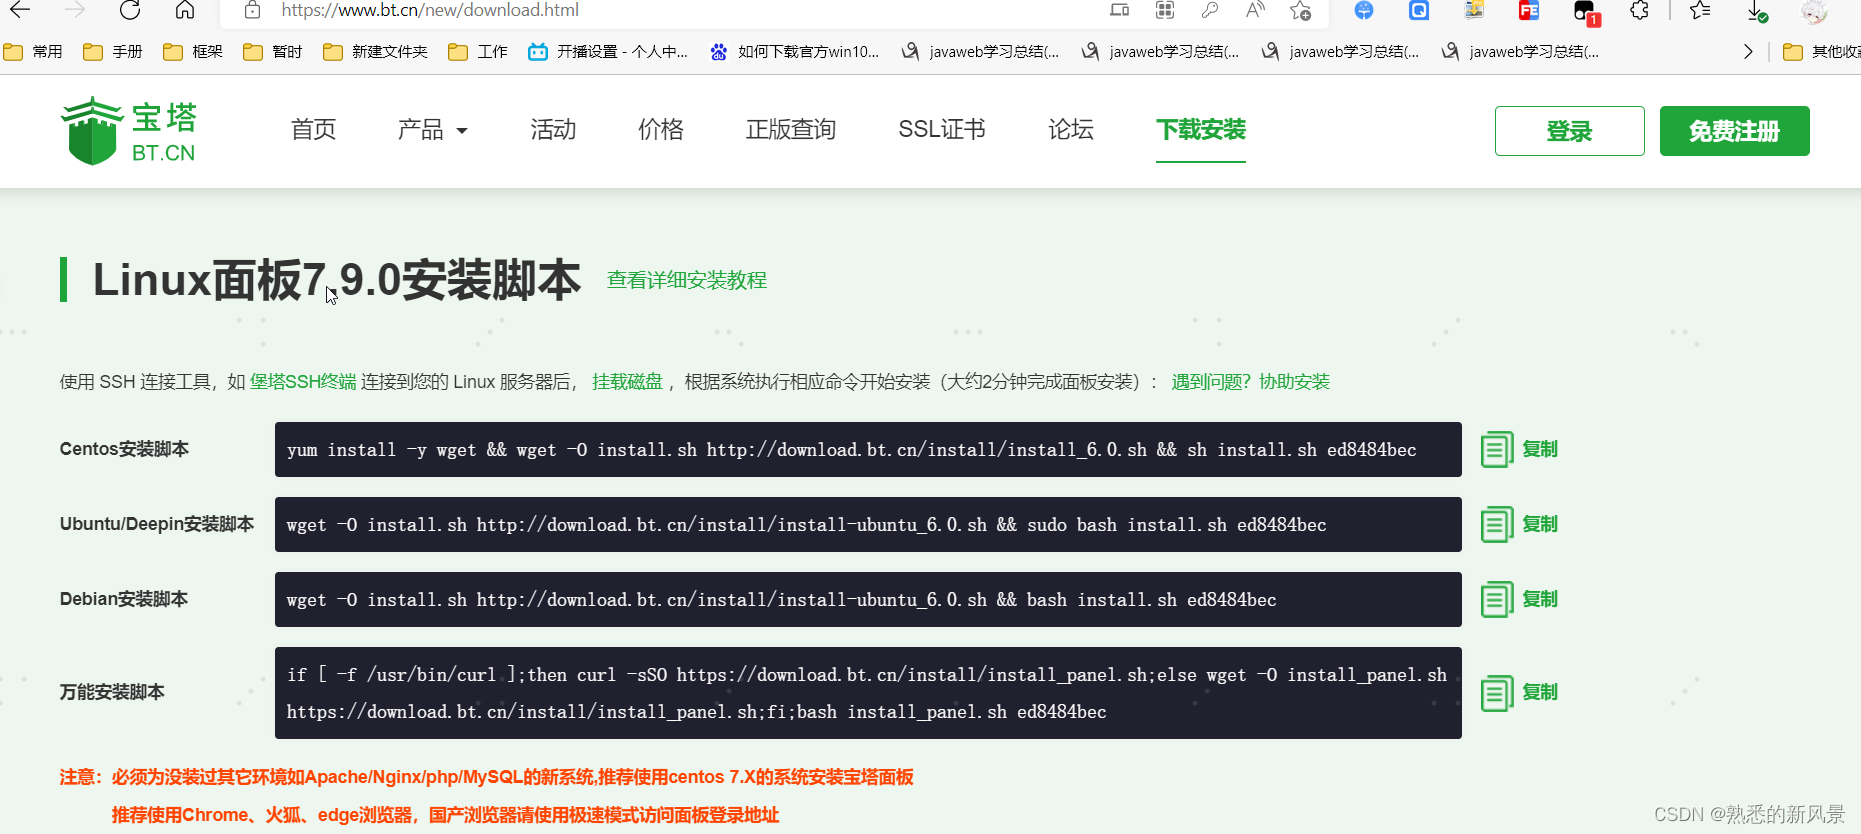
Task: Click the blue Q extension icon
Action: tap(1419, 10)
